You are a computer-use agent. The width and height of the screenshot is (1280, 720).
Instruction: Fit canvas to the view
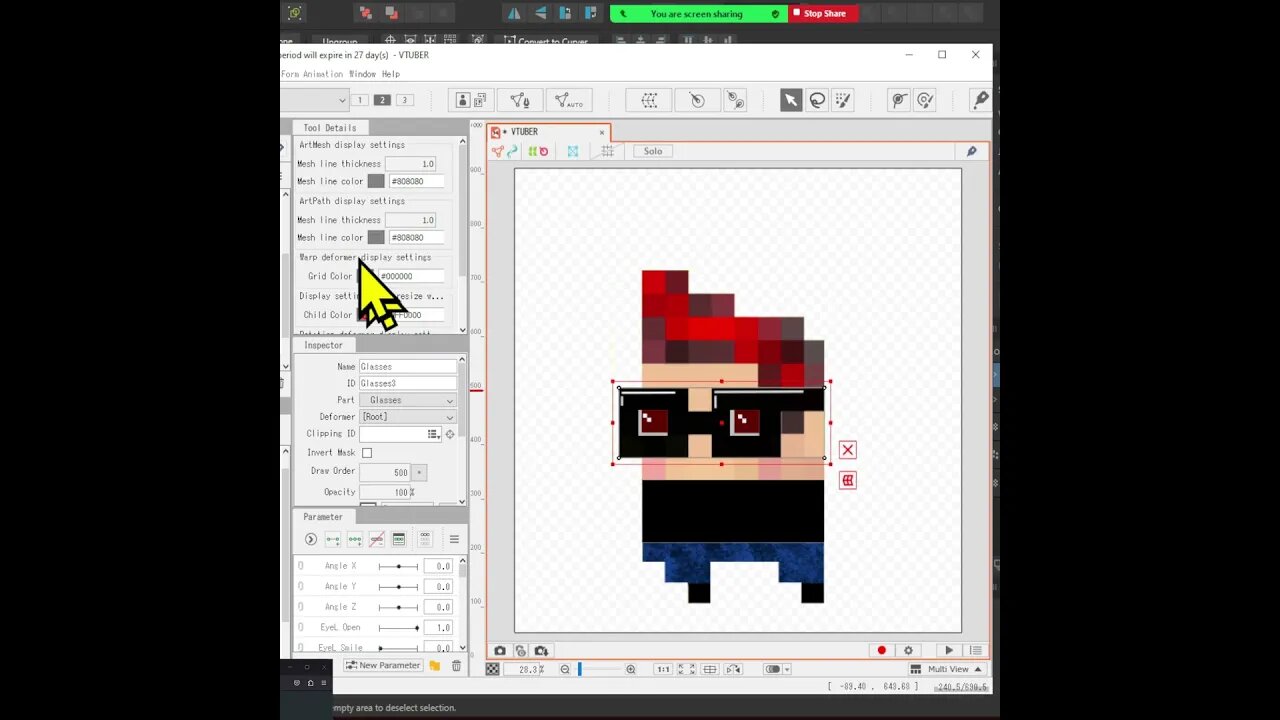pos(685,669)
